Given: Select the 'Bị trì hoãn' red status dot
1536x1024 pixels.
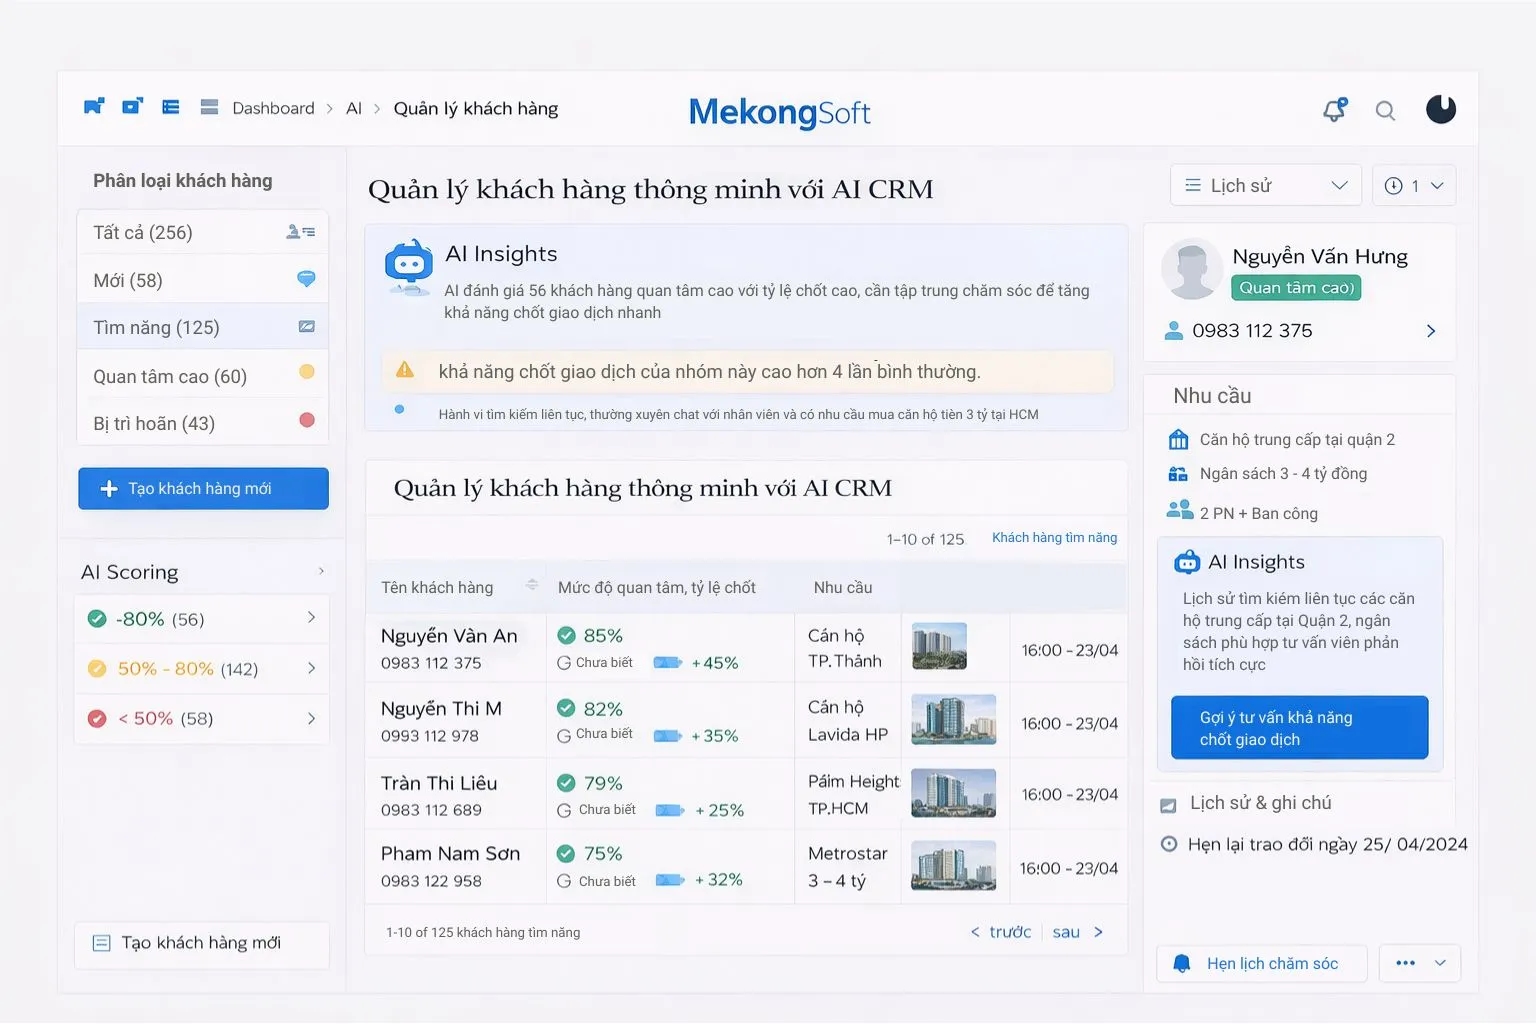Looking at the screenshot, I should click(x=306, y=420).
